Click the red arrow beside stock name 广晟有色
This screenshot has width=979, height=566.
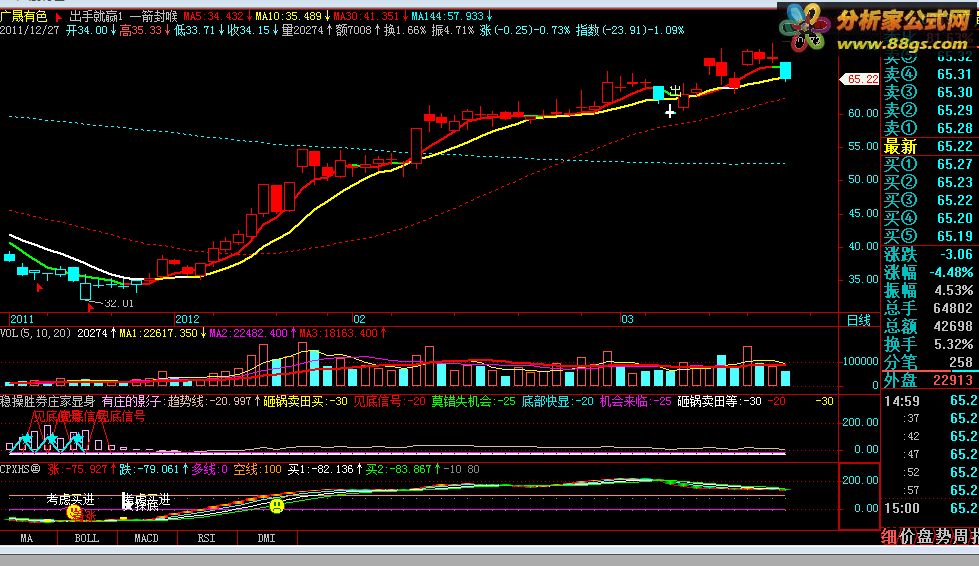(x=59, y=17)
